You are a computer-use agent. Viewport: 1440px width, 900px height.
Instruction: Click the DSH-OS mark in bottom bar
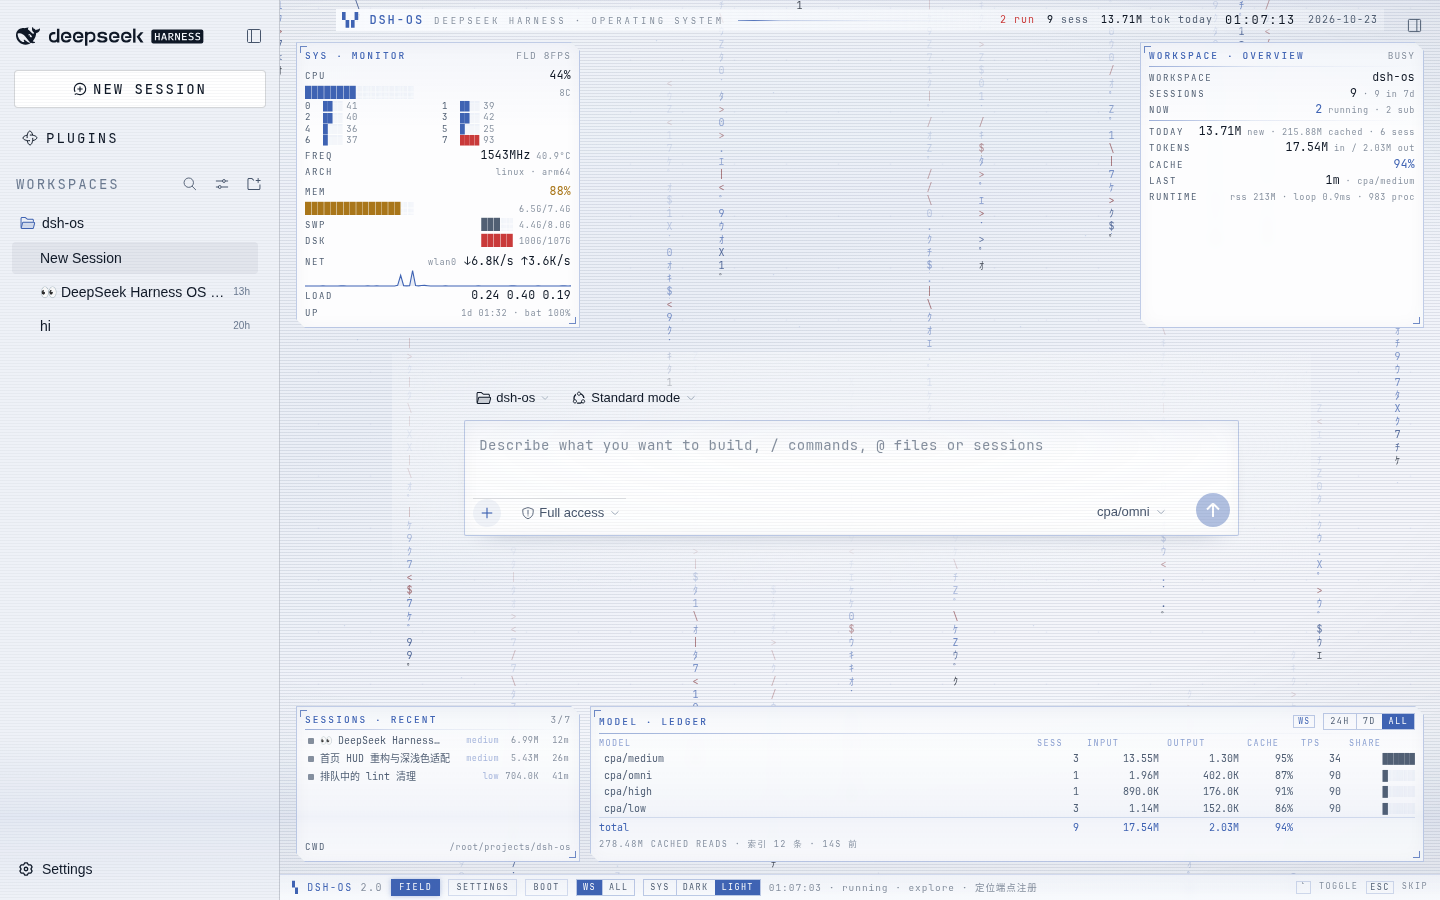click(x=295, y=887)
